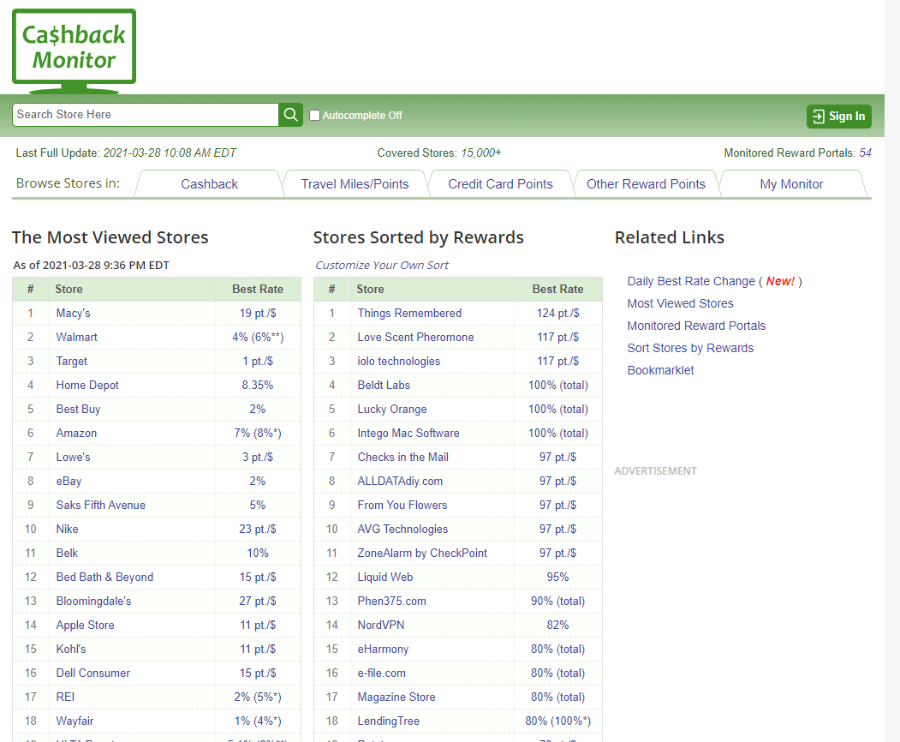The width and height of the screenshot is (900, 742).
Task: Open the Liquid Web link
Action: tap(385, 577)
